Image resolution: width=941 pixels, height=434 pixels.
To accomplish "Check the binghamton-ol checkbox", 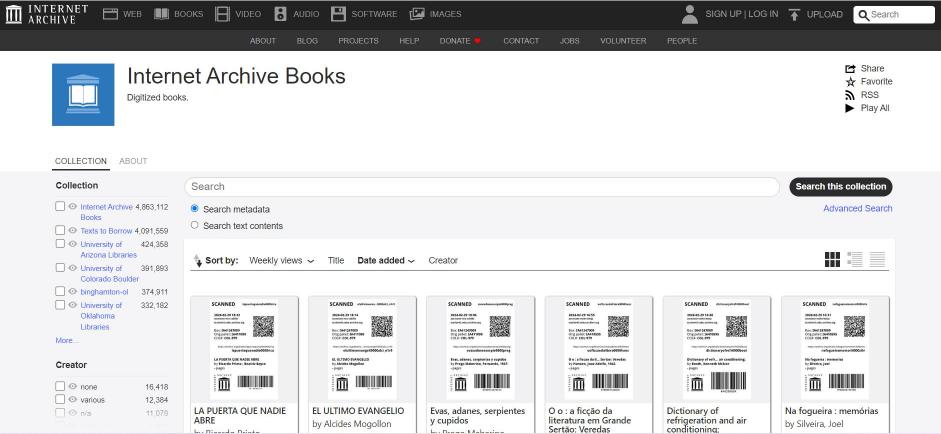I will click(x=60, y=292).
